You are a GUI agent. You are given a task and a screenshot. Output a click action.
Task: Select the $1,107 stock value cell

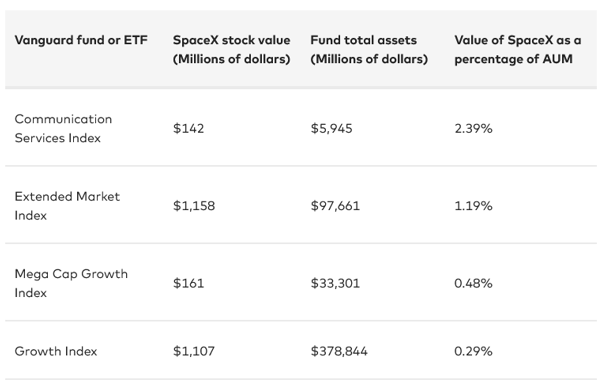click(194, 351)
